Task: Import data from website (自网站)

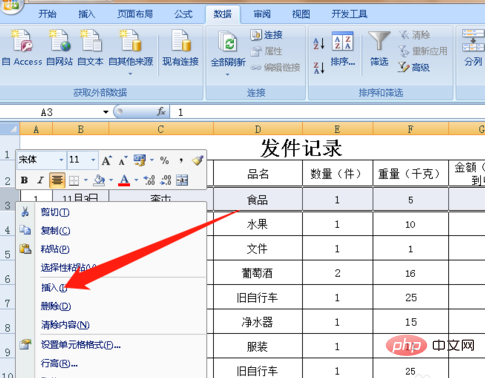Action: 60,48
